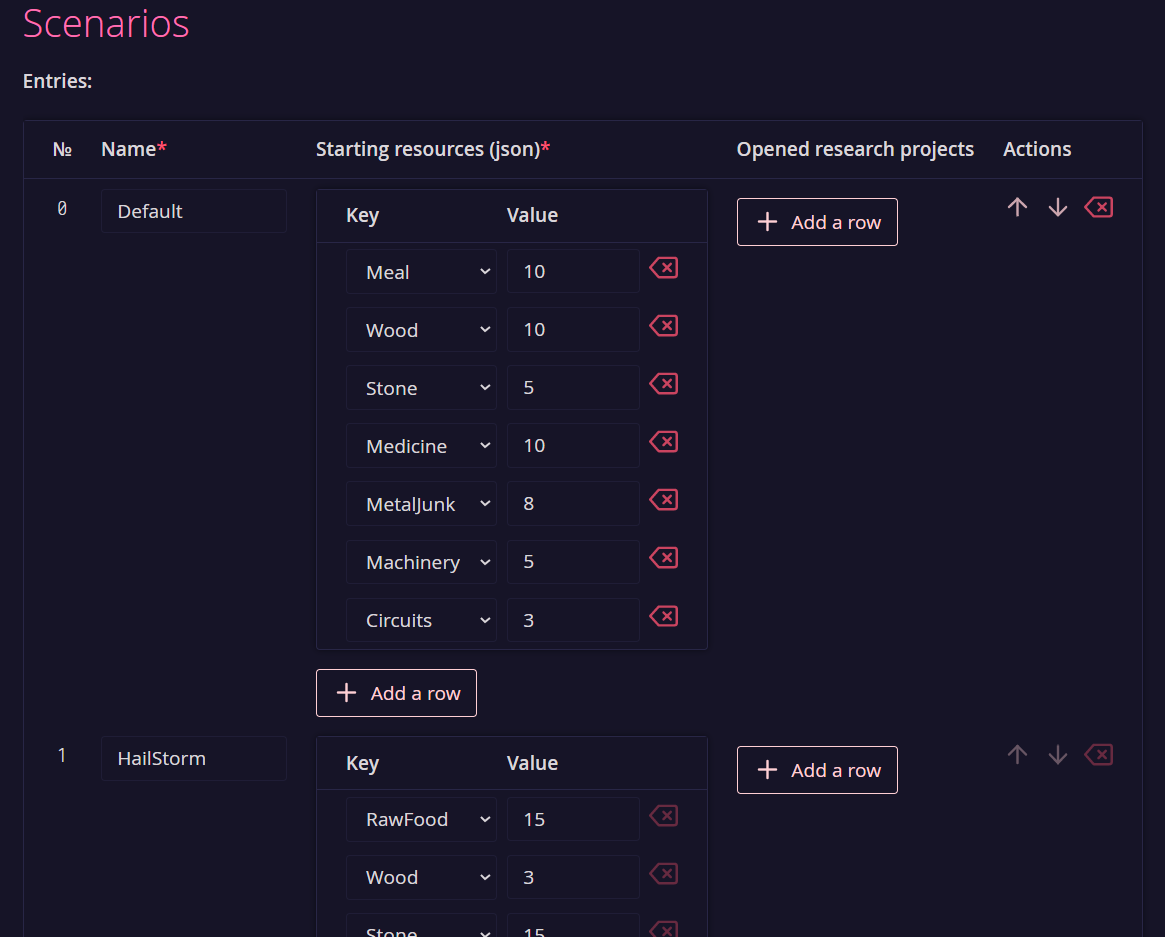1165x937 pixels.
Task: Move the Default scenario down
Action: click(1057, 207)
